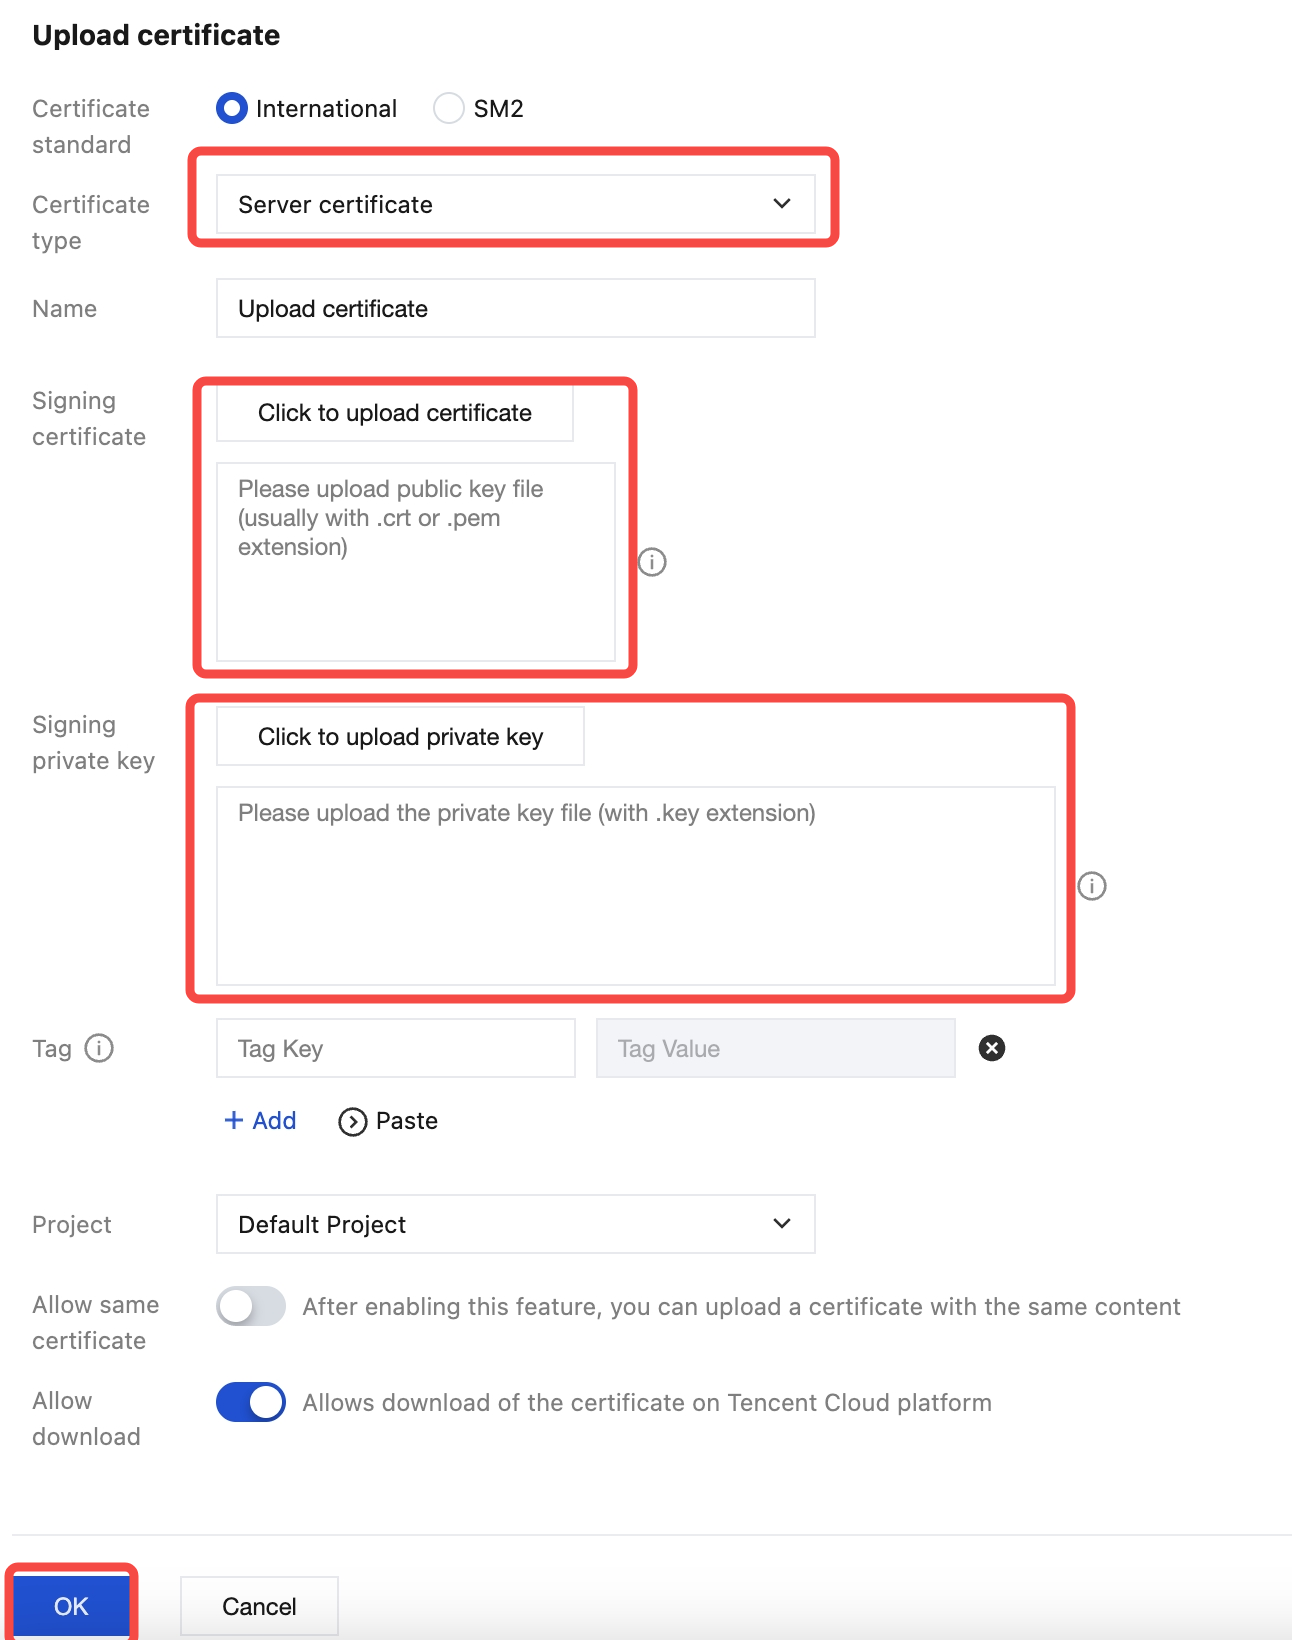
Task: Click info icon beside signing certificate box
Action: 652,562
